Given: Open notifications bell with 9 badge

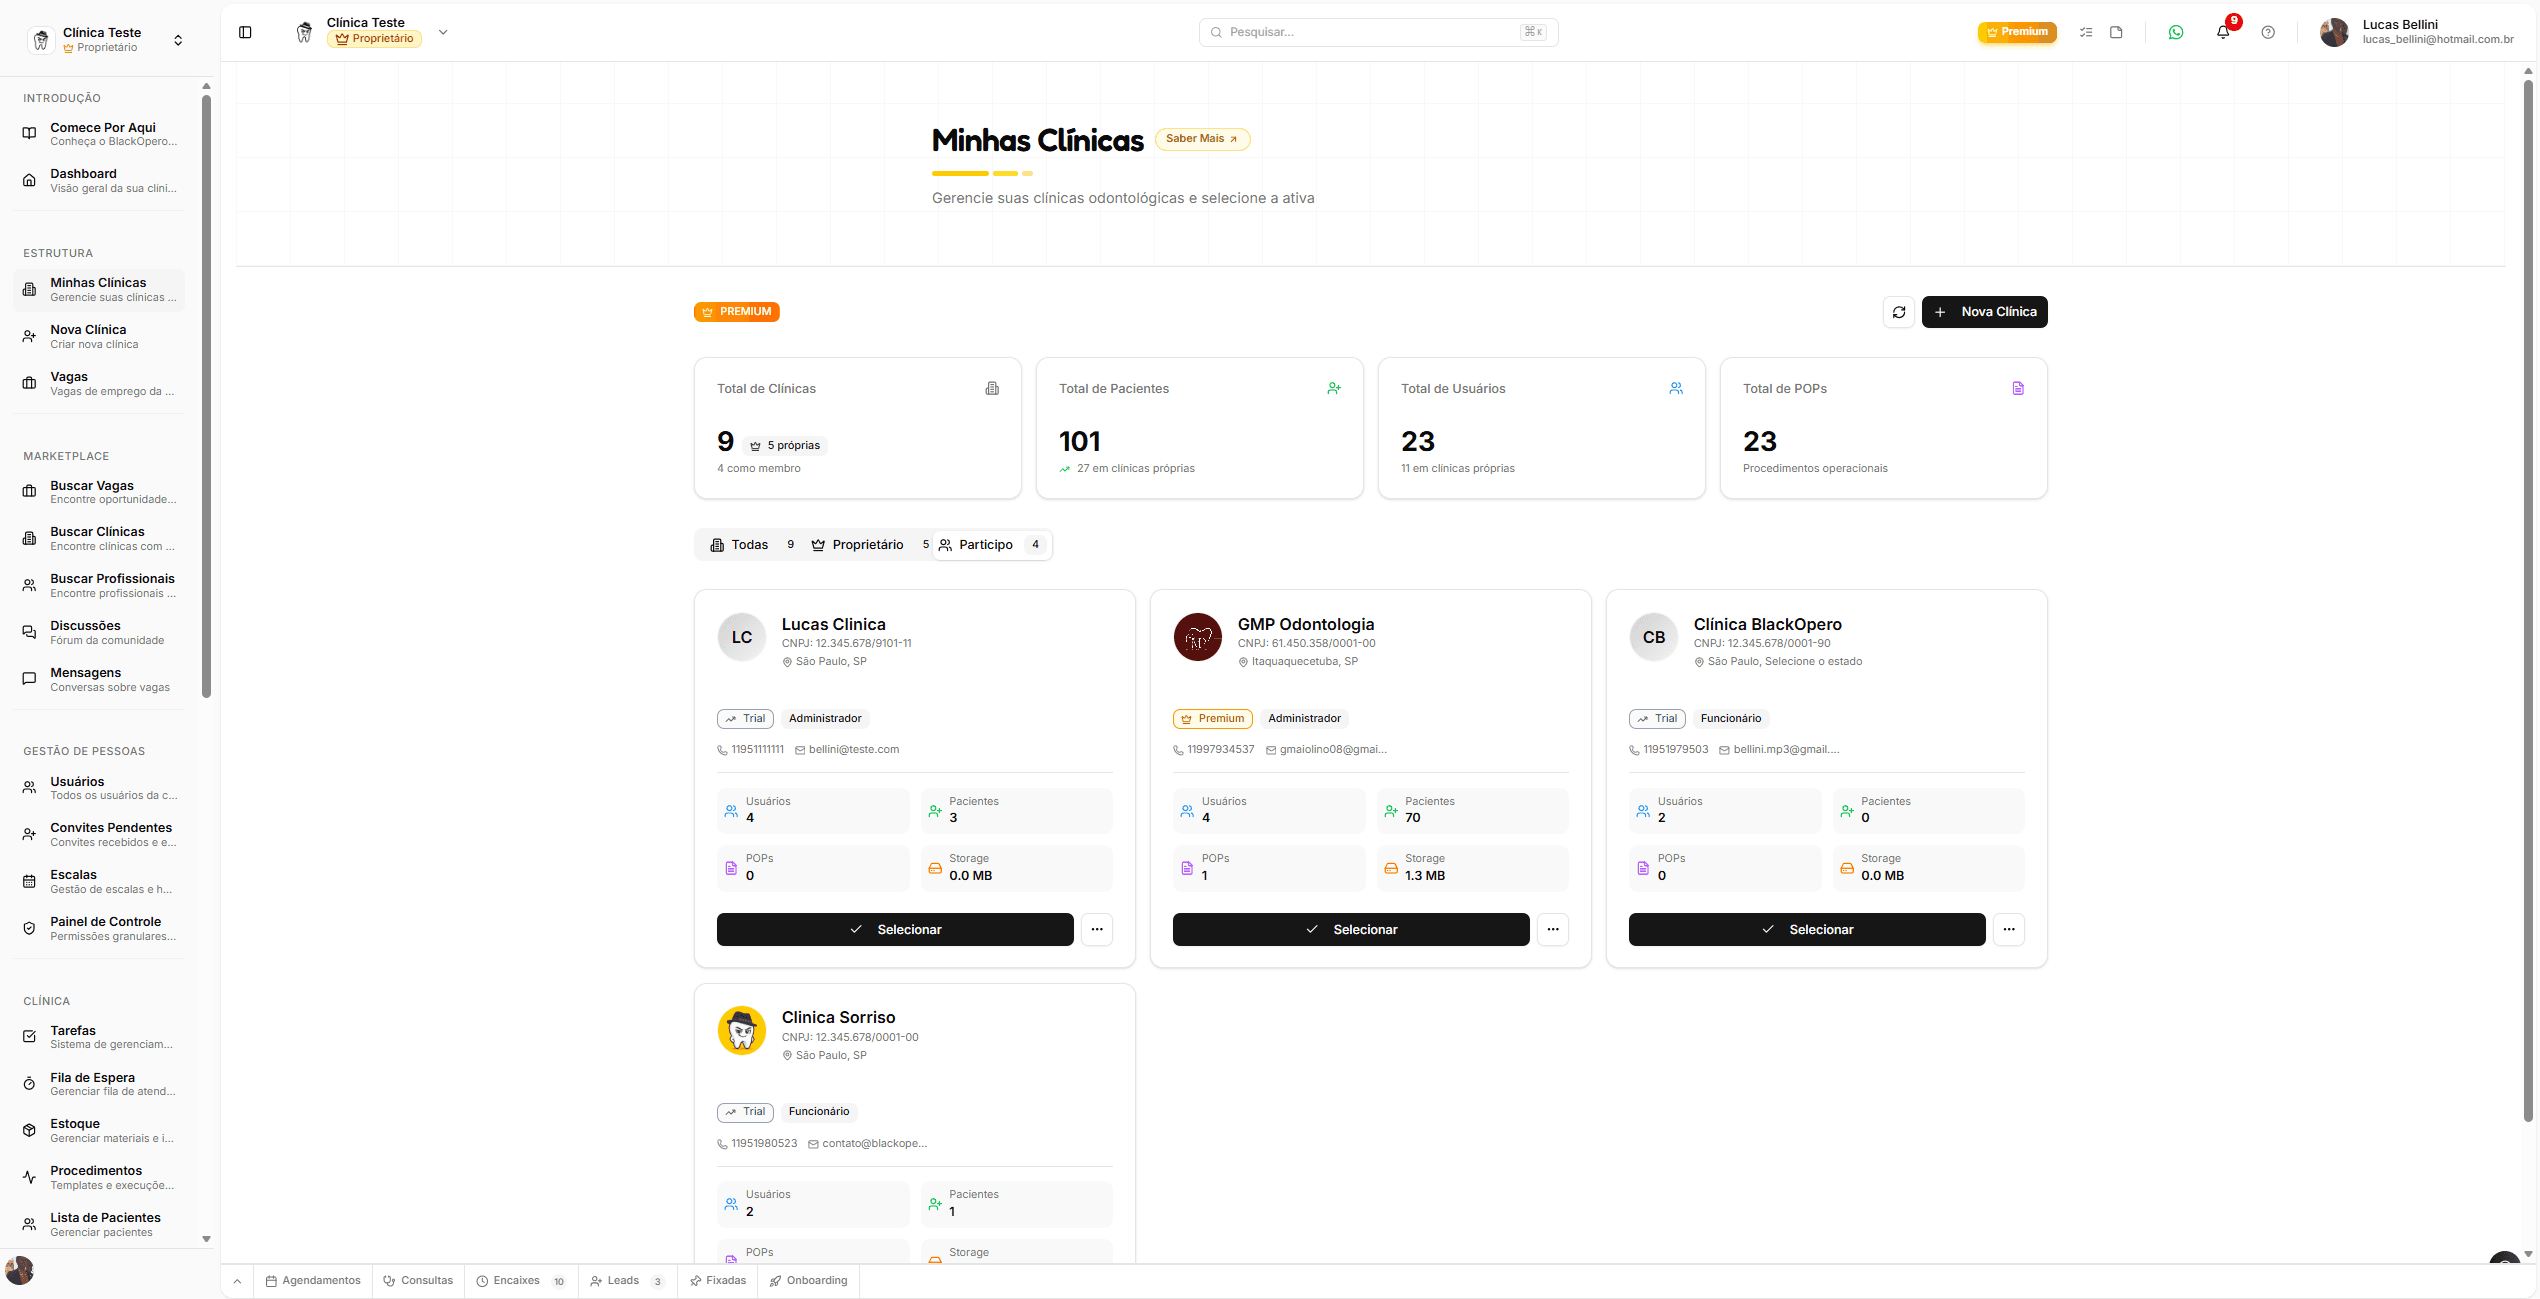Looking at the screenshot, I should (2223, 32).
